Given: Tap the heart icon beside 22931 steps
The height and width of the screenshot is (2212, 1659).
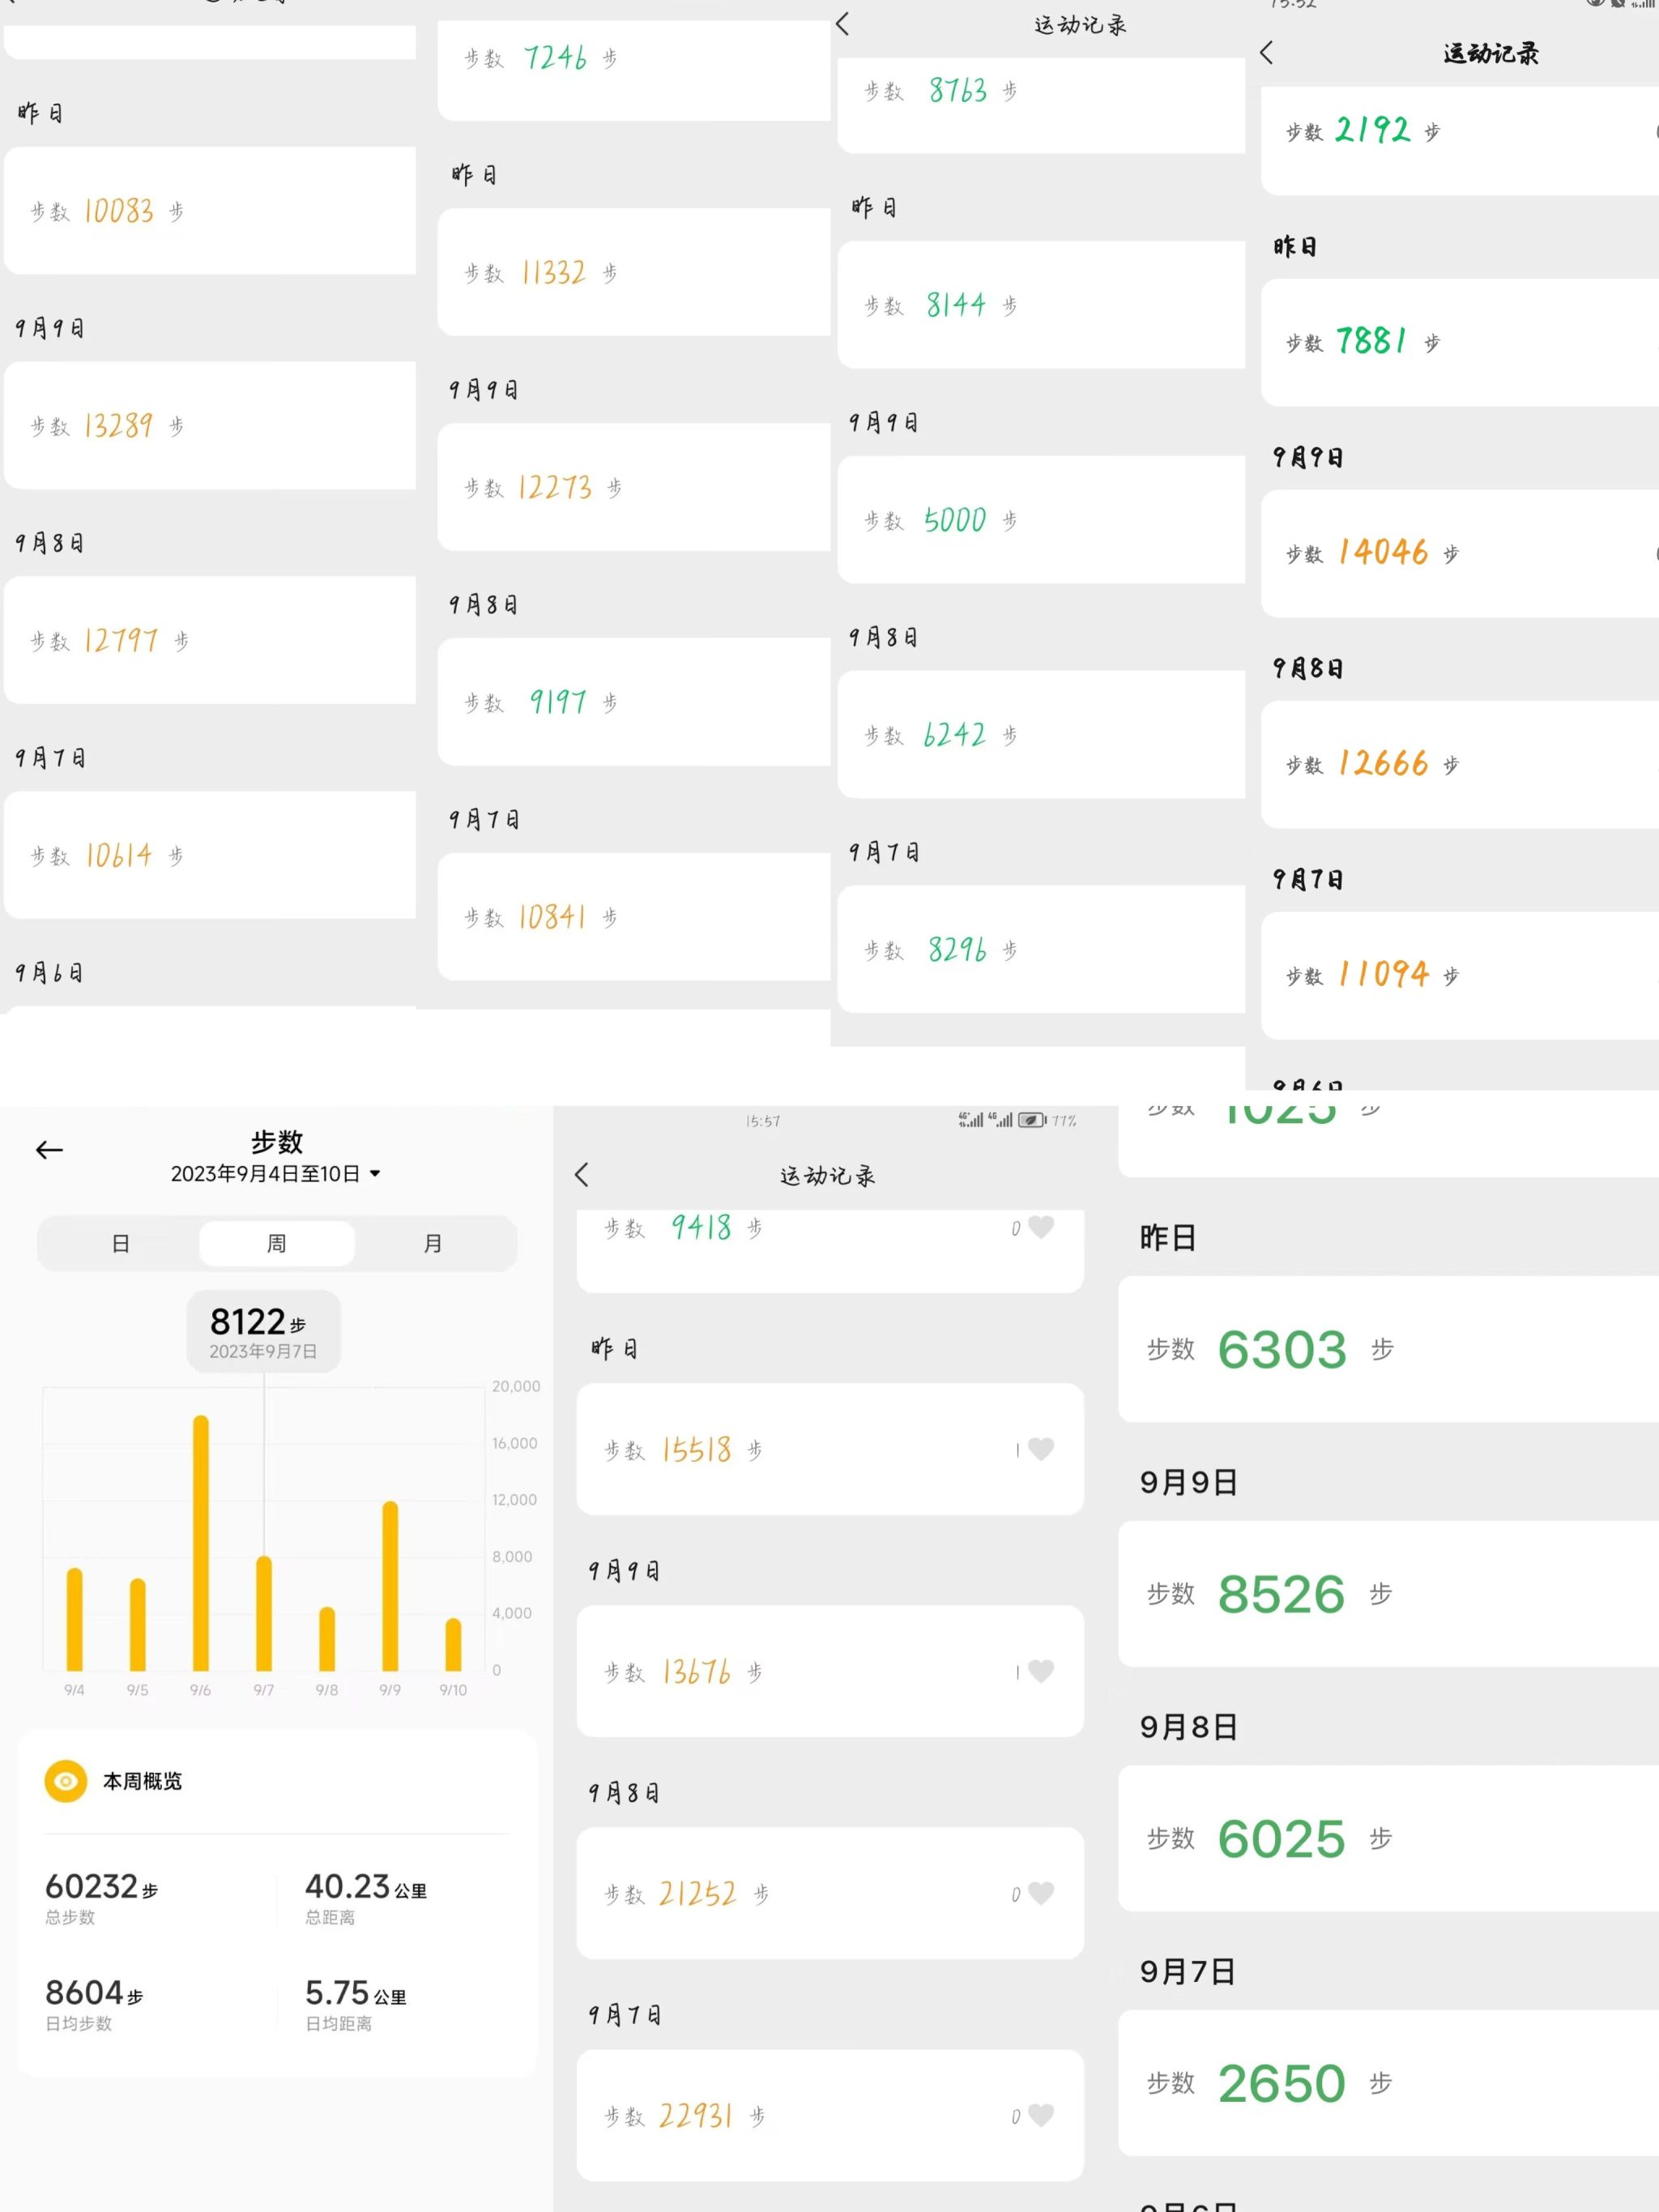Looking at the screenshot, I should click(1041, 2115).
